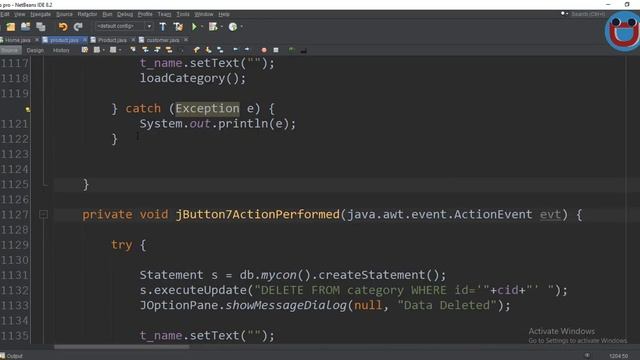Switch to the customer.java tab
Image resolution: width=640 pixels, height=360 pixels.
click(x=162, y=40)
